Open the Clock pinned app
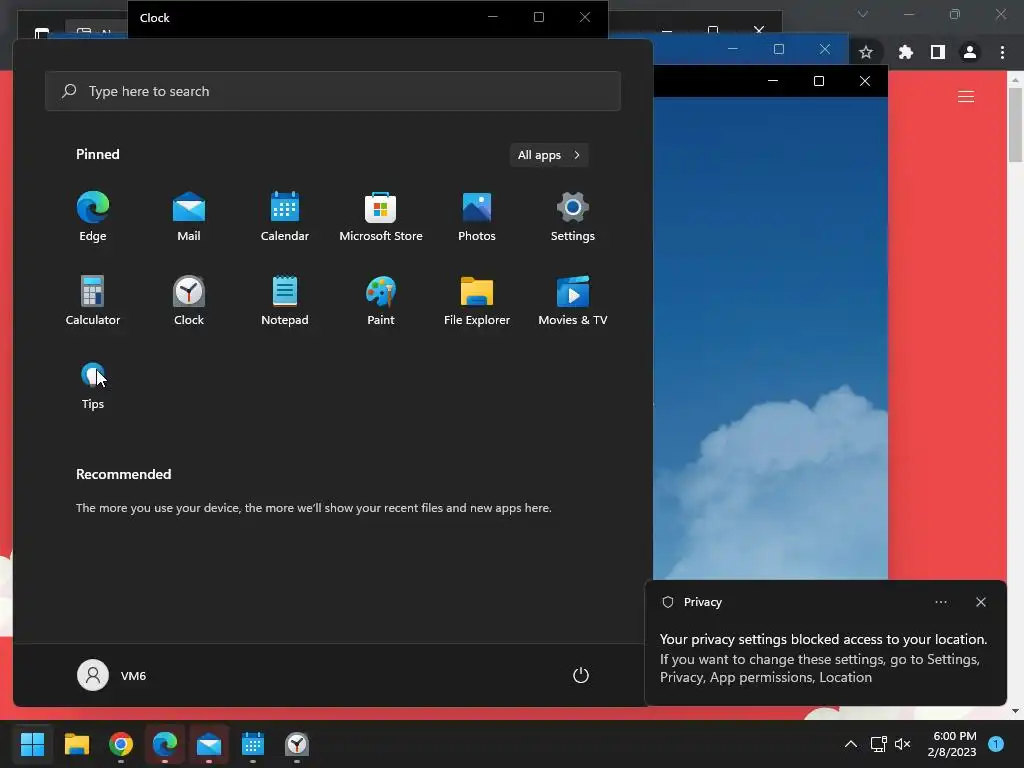 click(x=189, y=300)
